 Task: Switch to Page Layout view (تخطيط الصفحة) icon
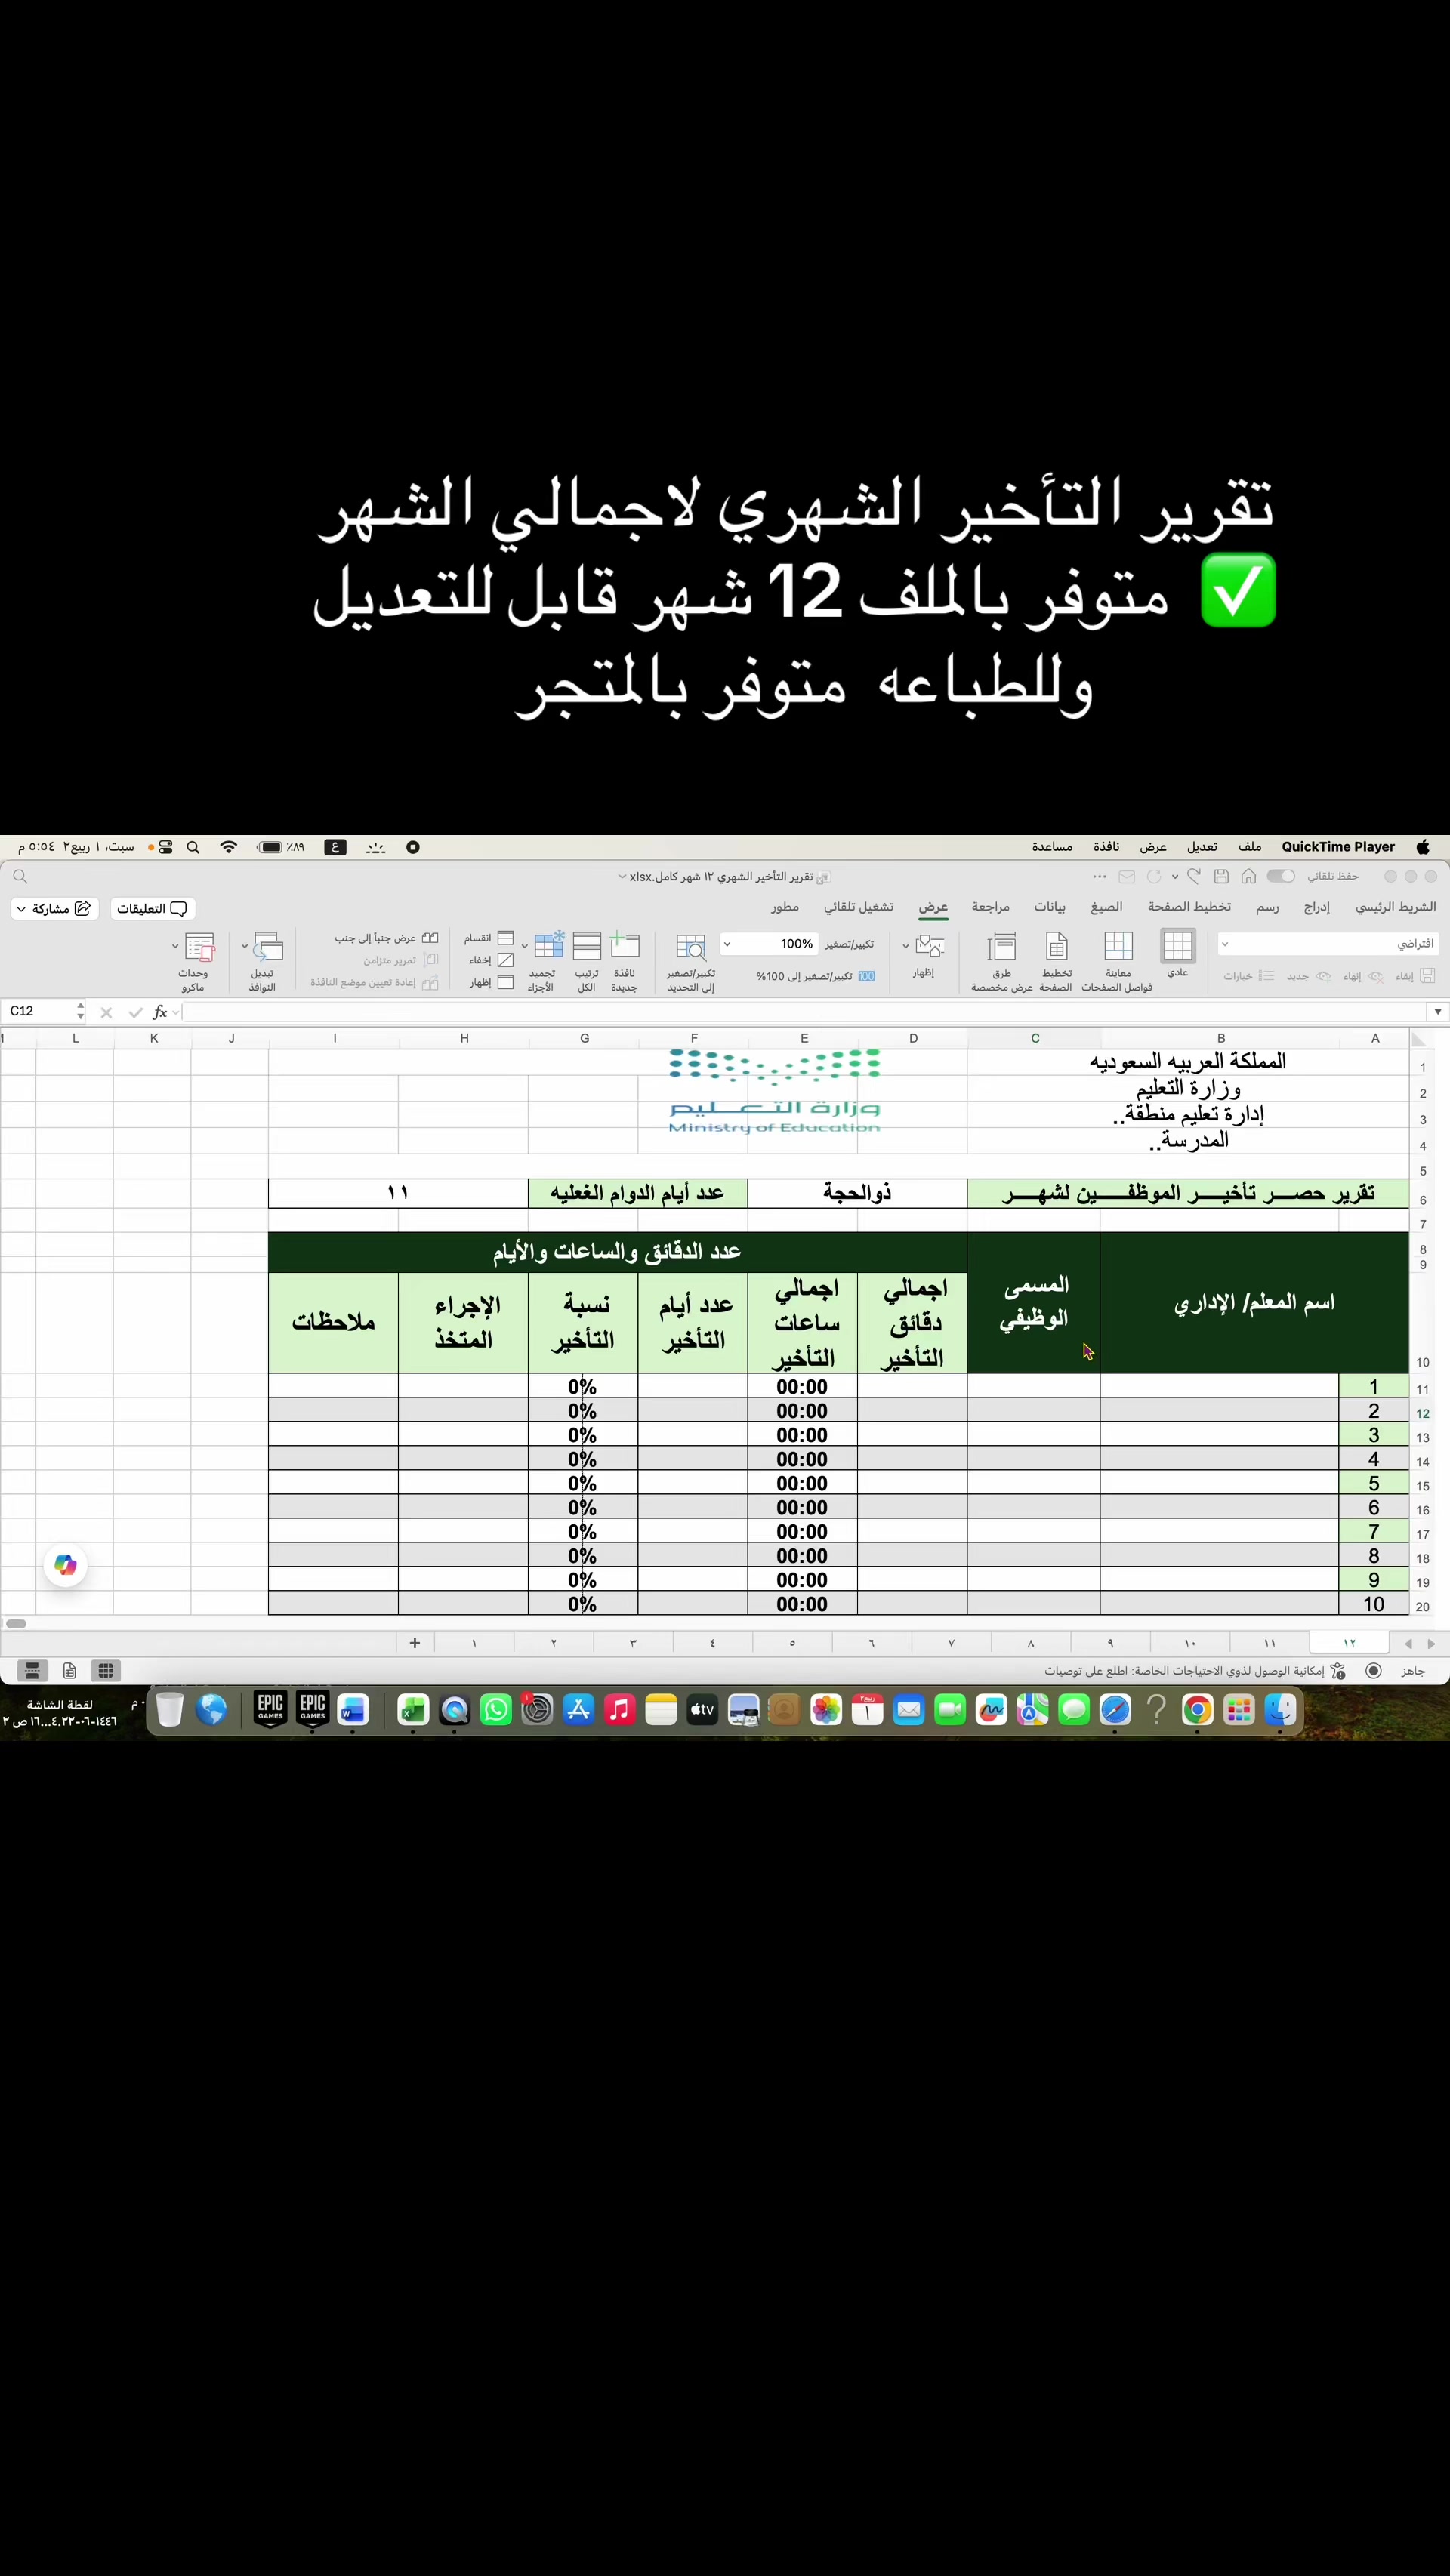coord(1056,946)
